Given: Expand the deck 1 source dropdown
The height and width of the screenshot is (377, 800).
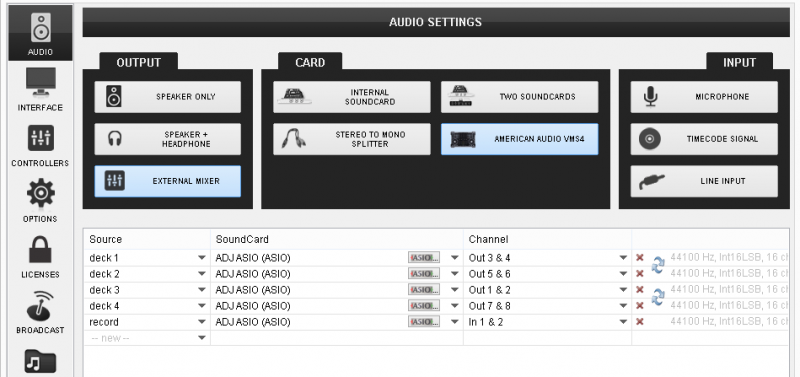Looking at the screenshot, I should coord(202,258).
